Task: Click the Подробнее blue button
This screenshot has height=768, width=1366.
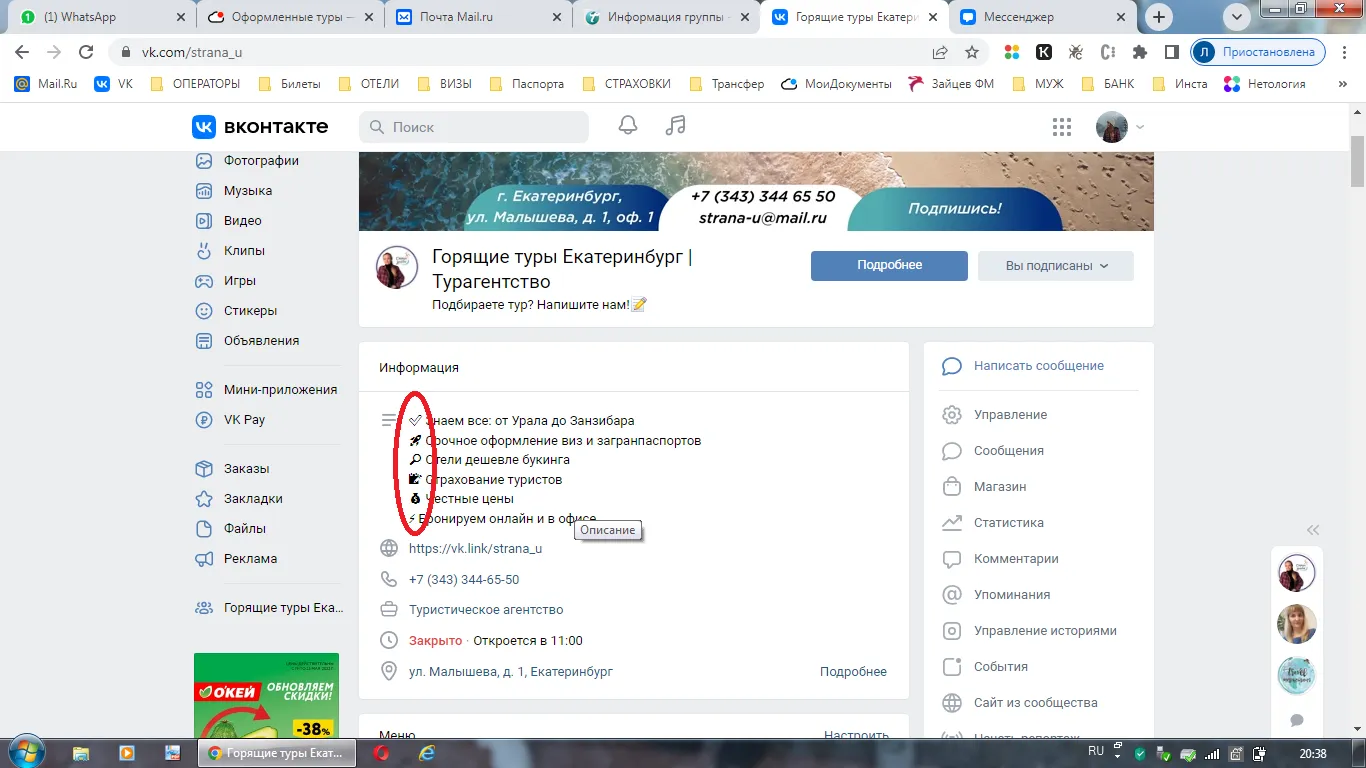Action: pos(889,266)
